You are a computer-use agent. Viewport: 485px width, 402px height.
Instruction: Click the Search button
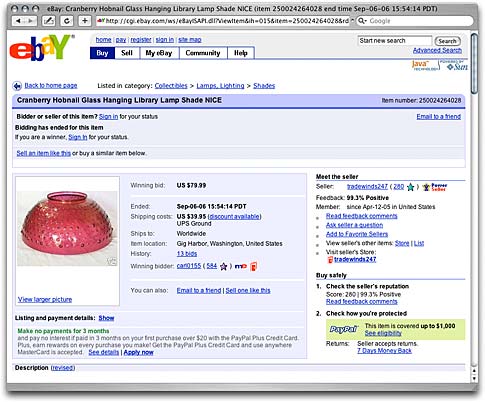(447, 41)
